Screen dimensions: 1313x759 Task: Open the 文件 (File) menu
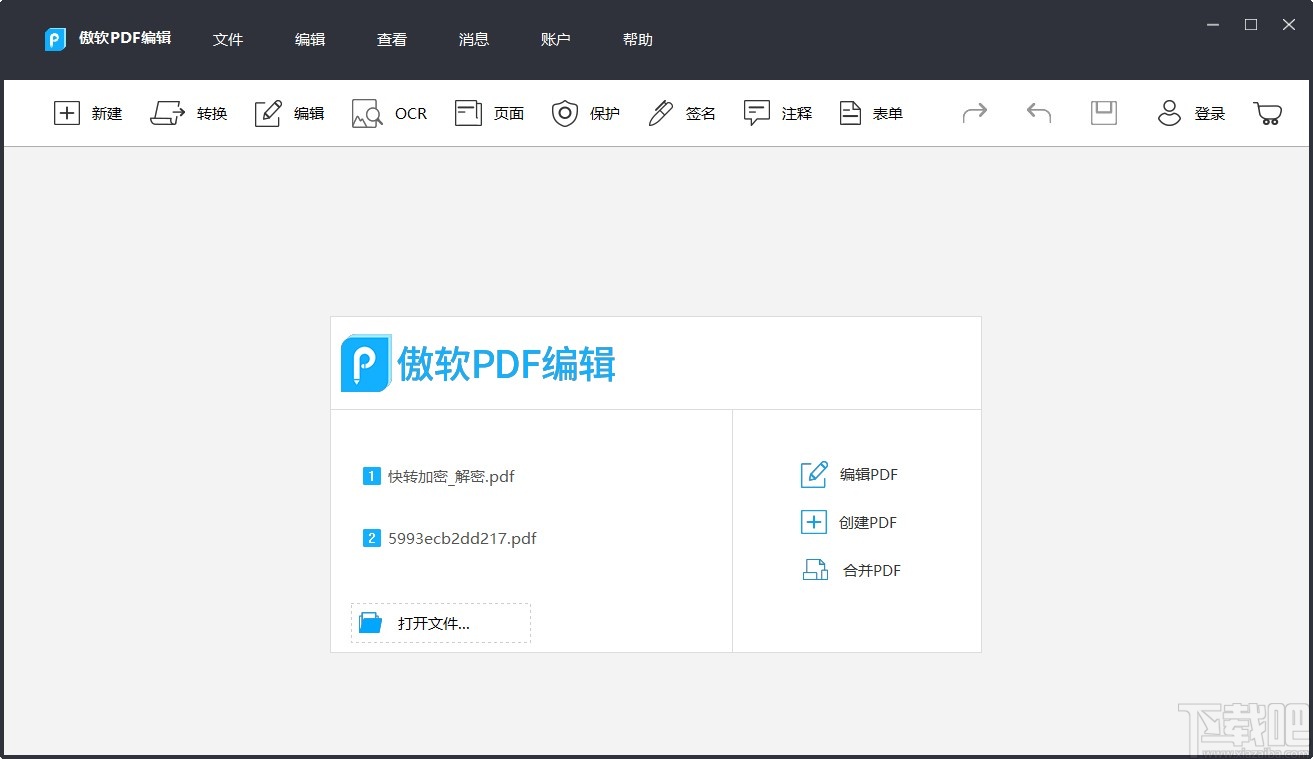pos(228,39)
